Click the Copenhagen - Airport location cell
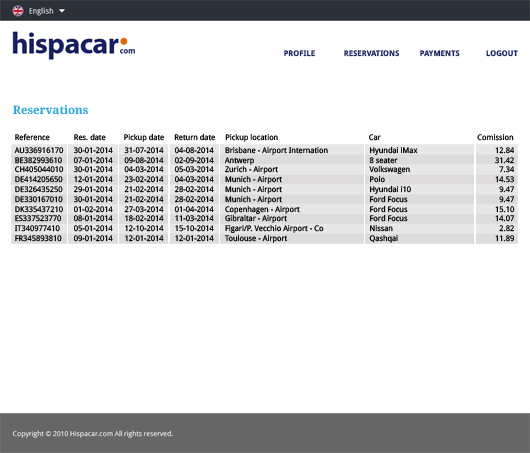This screenshot has width=530, height=453. pyautogui.click(x=292, y=209)
